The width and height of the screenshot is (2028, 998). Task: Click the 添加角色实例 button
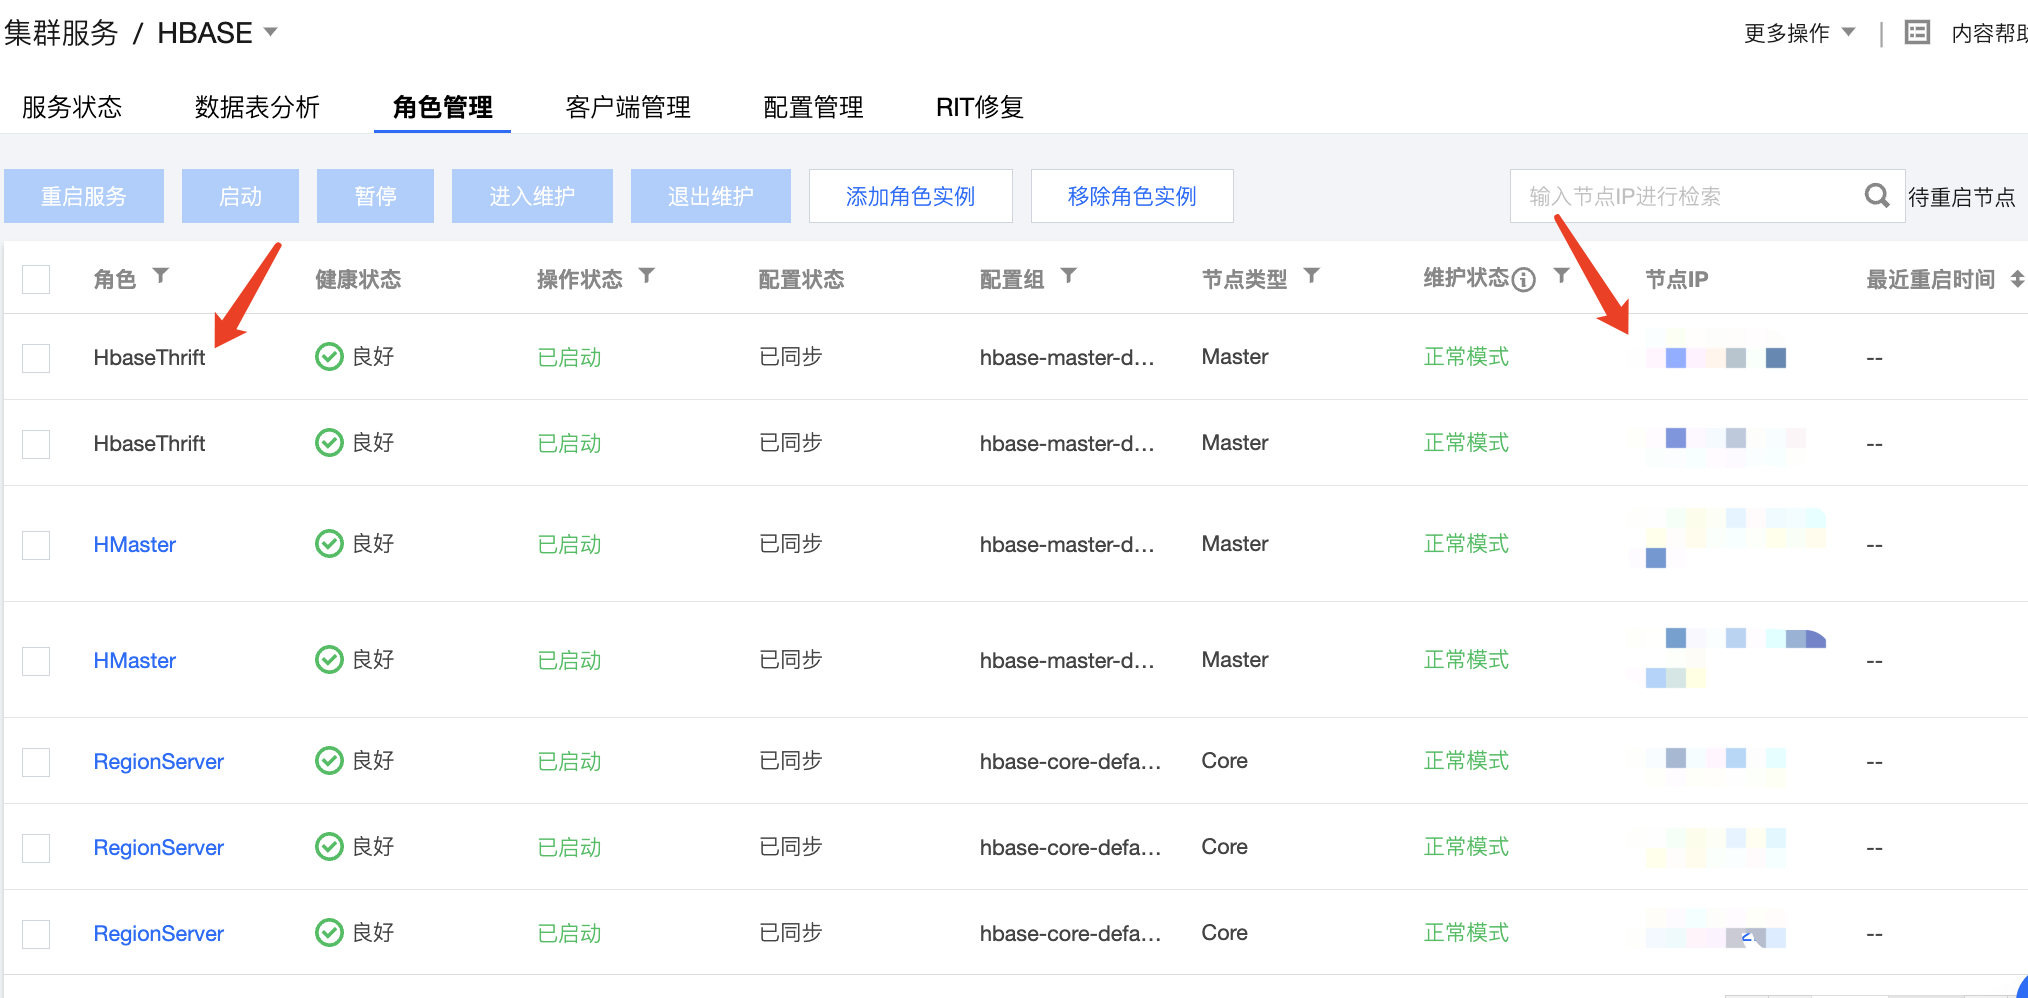(910, 195)
